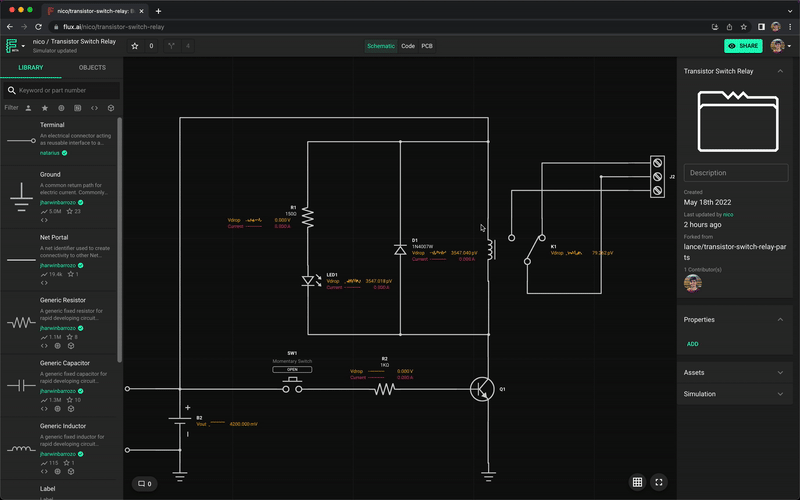
Task: Open the user avatar account menu
Action: pyautogui.click(x=781, y=46)
